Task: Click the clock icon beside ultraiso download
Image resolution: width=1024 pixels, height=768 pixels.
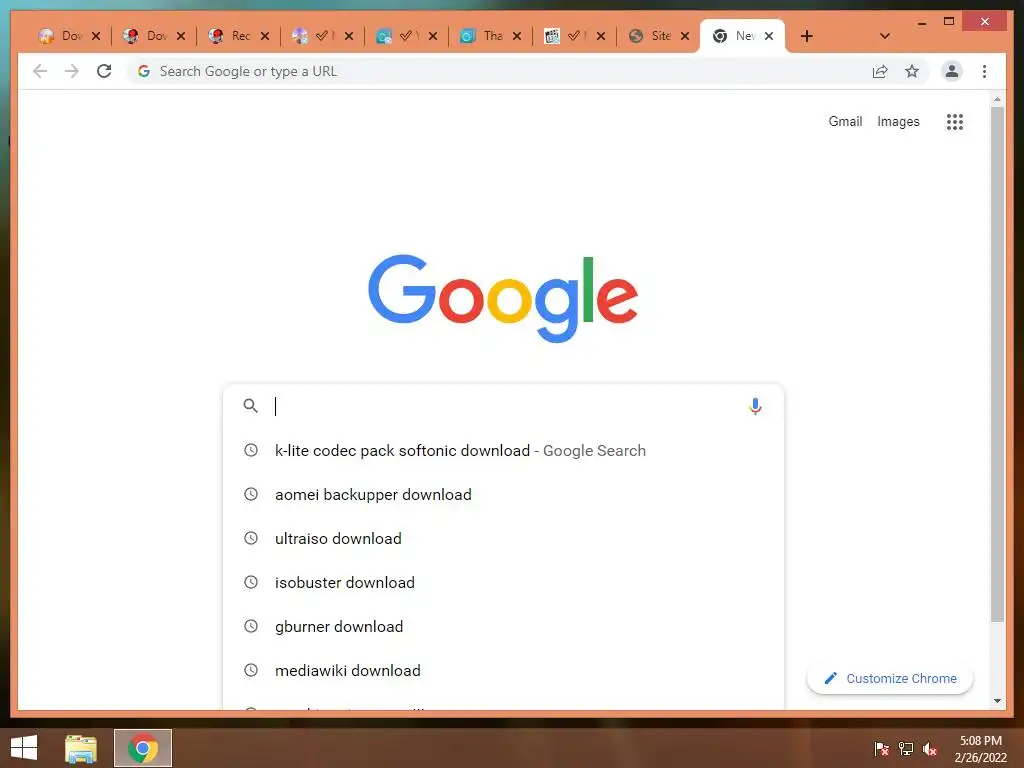Action: (251, 538)
